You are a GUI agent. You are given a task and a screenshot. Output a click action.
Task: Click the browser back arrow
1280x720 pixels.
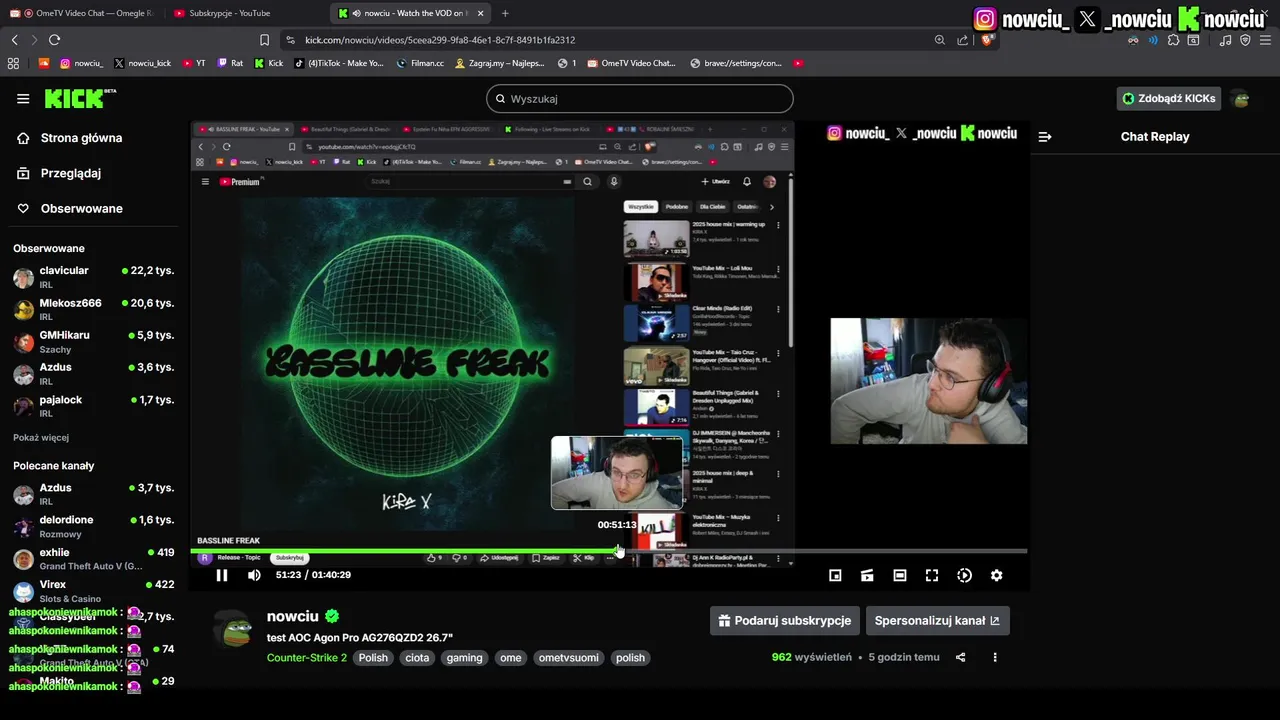click(14, 40)
